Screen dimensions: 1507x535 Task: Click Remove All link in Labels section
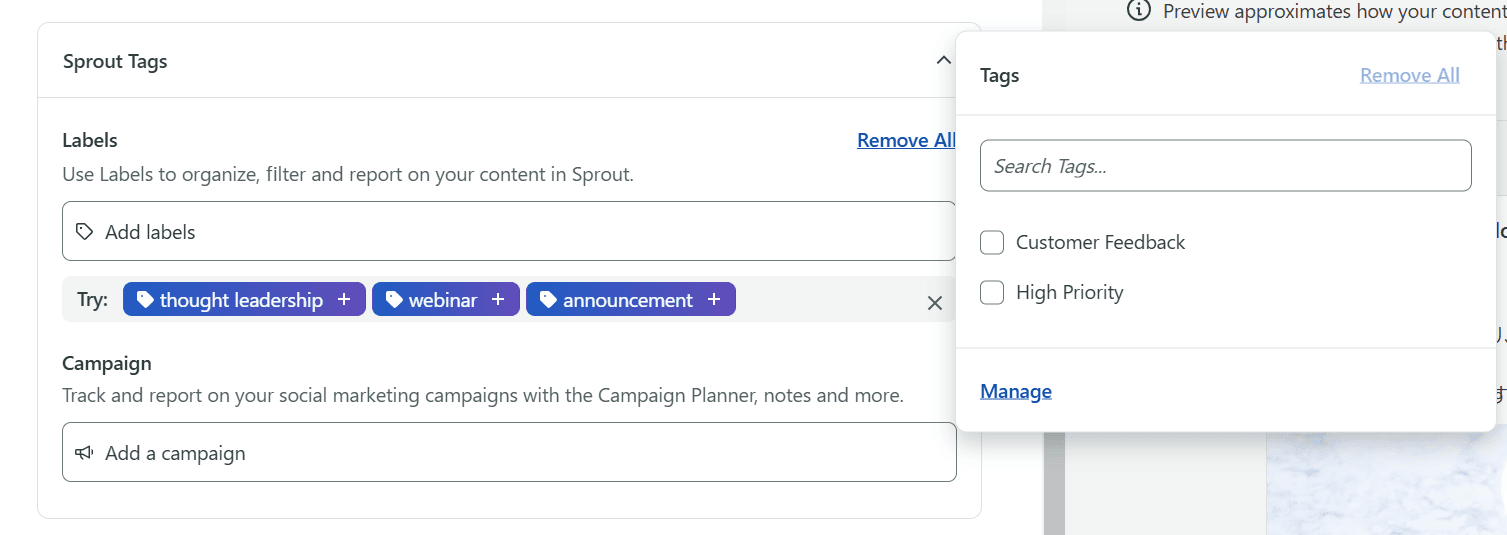905,141
